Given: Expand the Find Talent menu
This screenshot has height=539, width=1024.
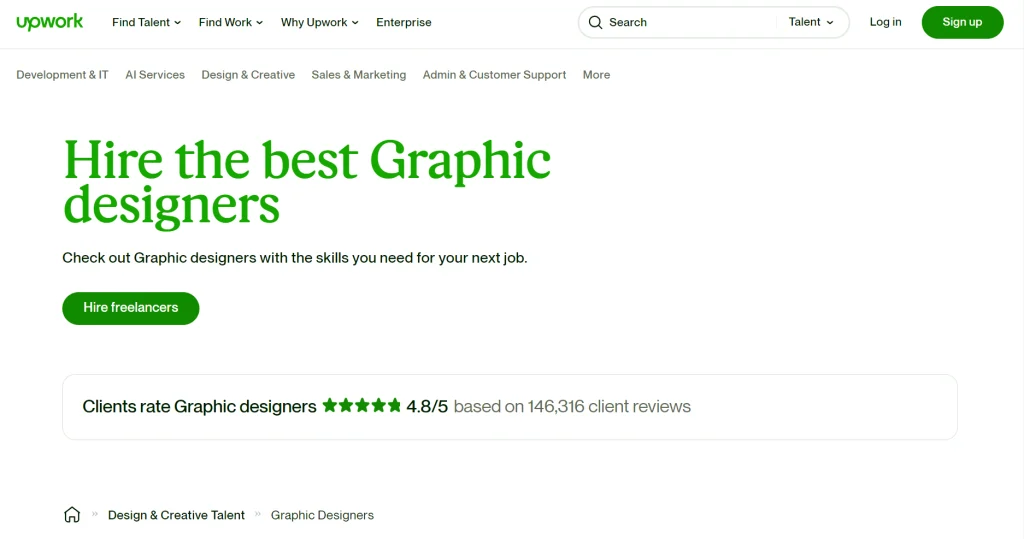Looking at the screenshot, I should tap(146, 22).
